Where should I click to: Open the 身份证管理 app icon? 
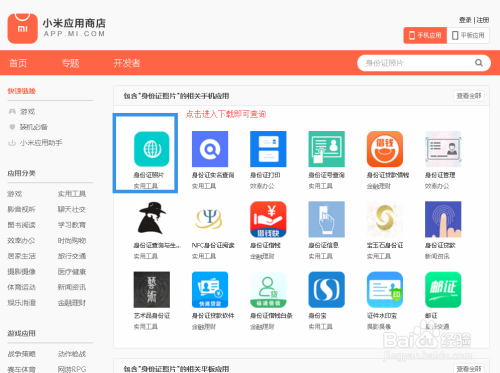click(443, 149)
